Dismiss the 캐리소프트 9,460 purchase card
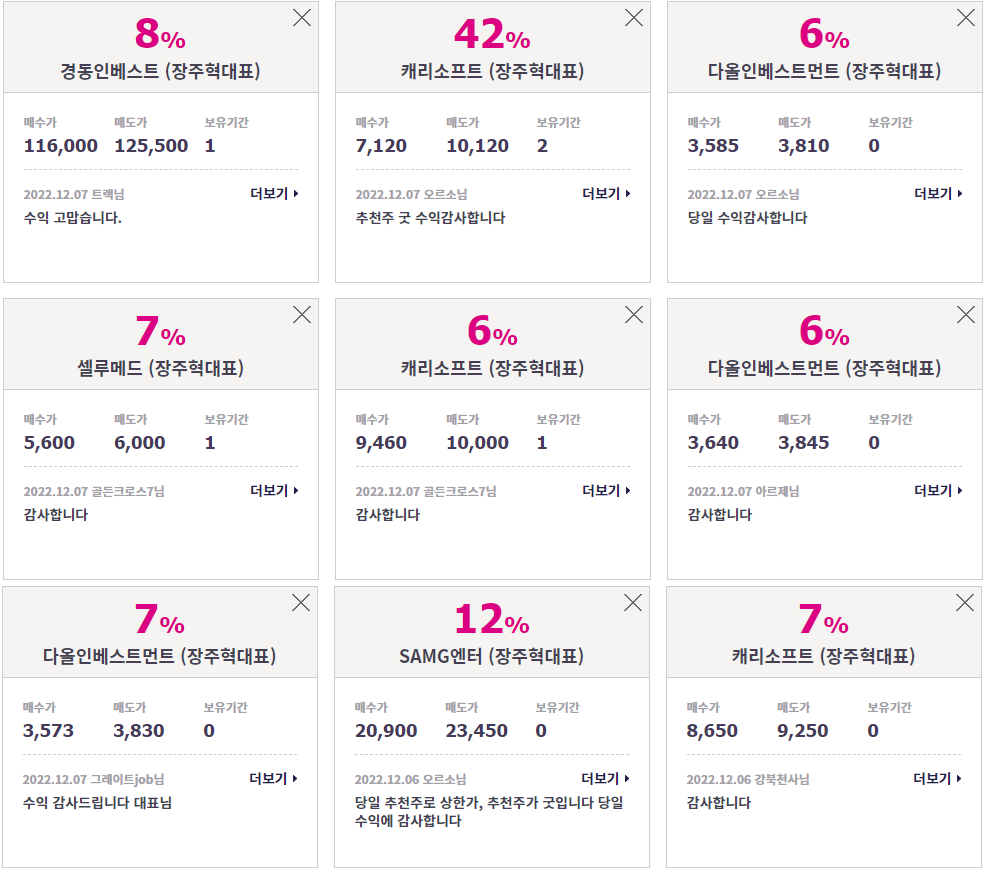985x871 pixels. tap(634, 315)
